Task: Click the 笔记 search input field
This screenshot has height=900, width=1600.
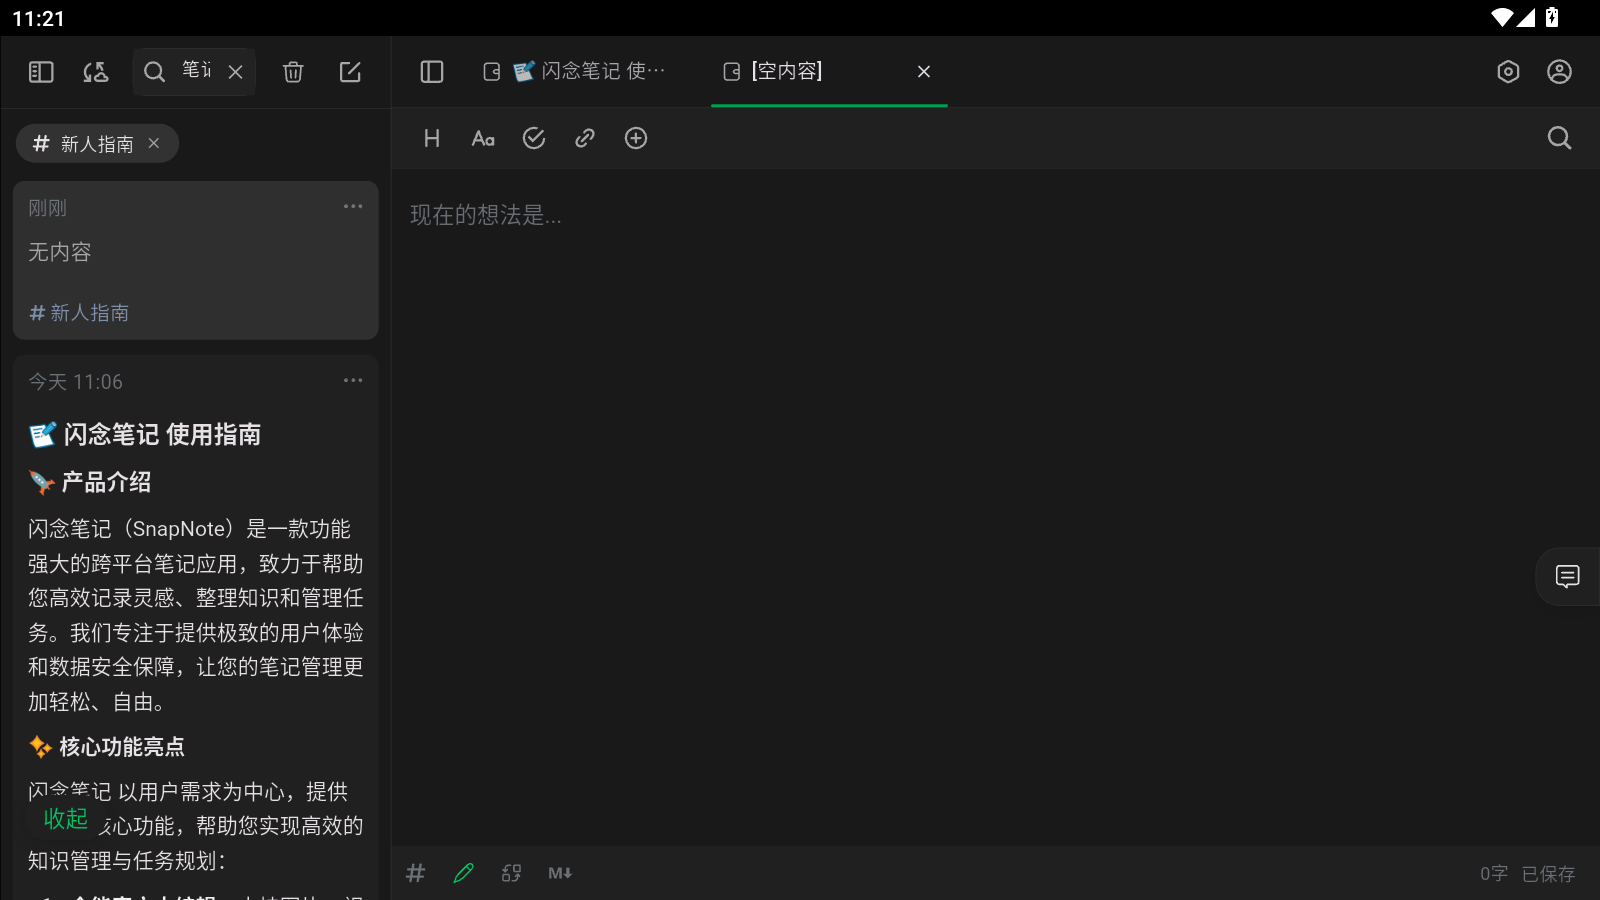Action: coord(195,71)
